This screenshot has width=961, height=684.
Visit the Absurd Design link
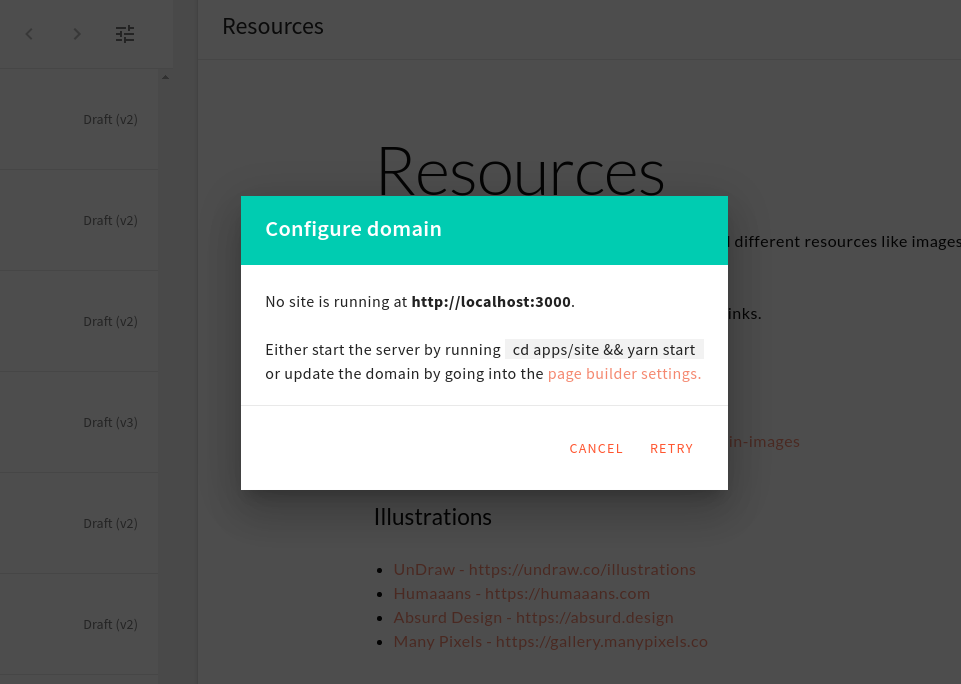tap(533, 617)
